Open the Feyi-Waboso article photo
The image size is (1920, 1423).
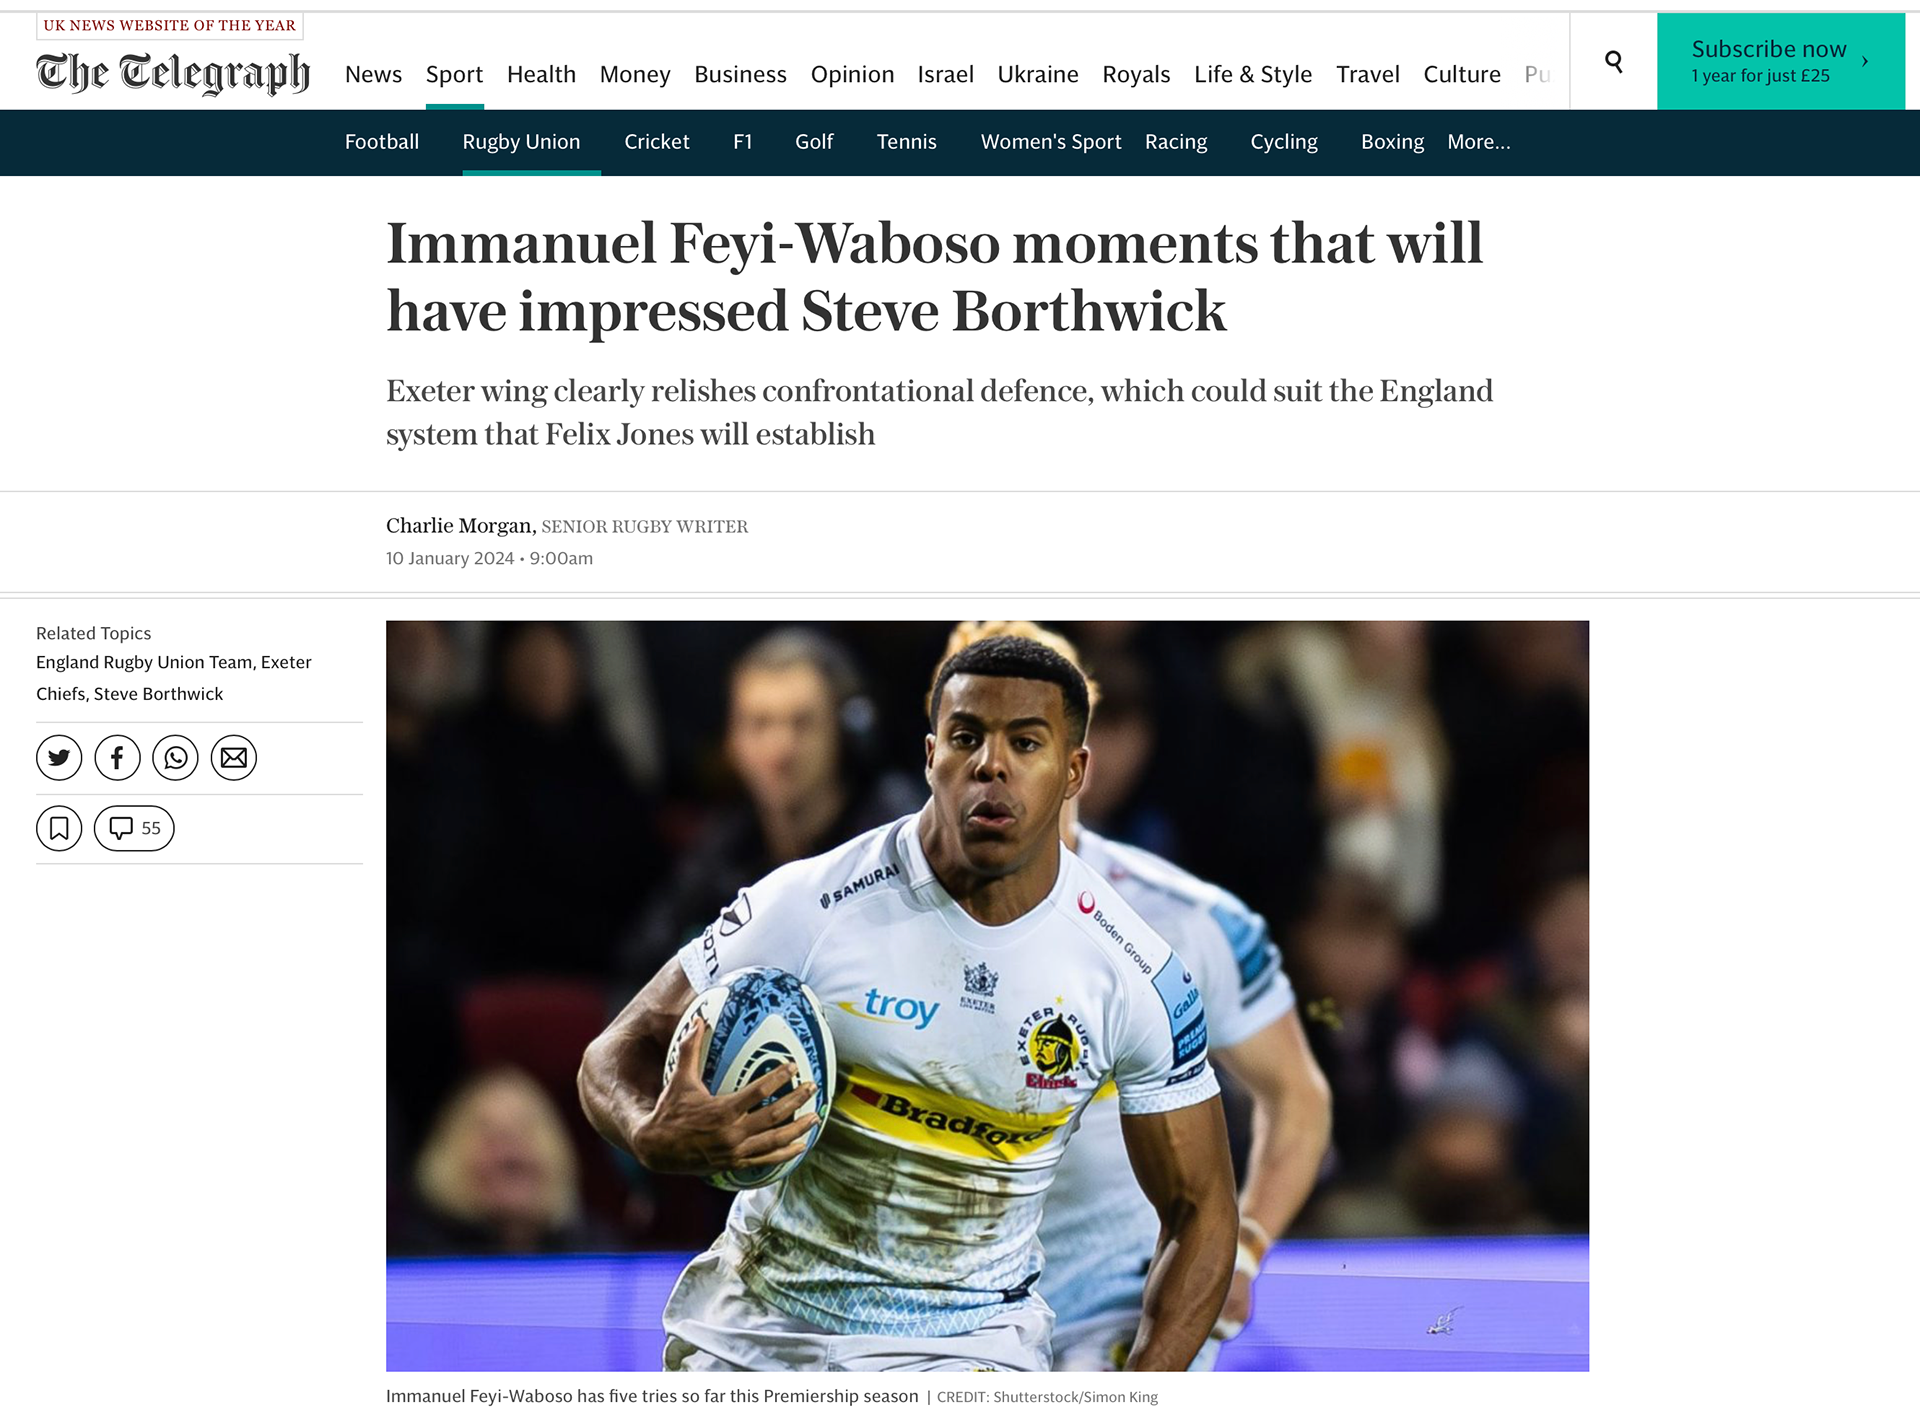click(x=987, y=996)
